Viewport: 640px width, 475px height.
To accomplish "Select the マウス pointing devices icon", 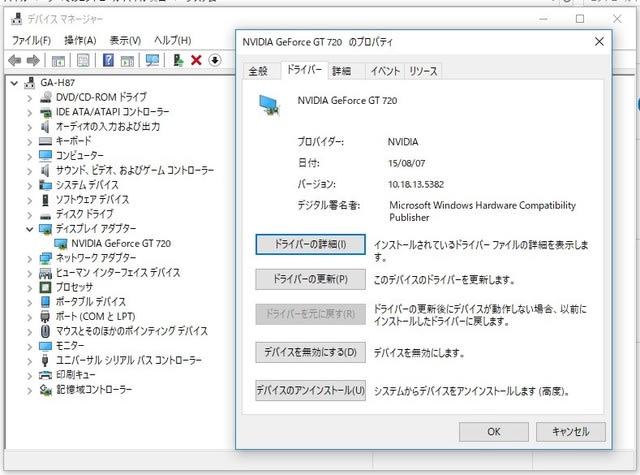I will coord(45,331).
